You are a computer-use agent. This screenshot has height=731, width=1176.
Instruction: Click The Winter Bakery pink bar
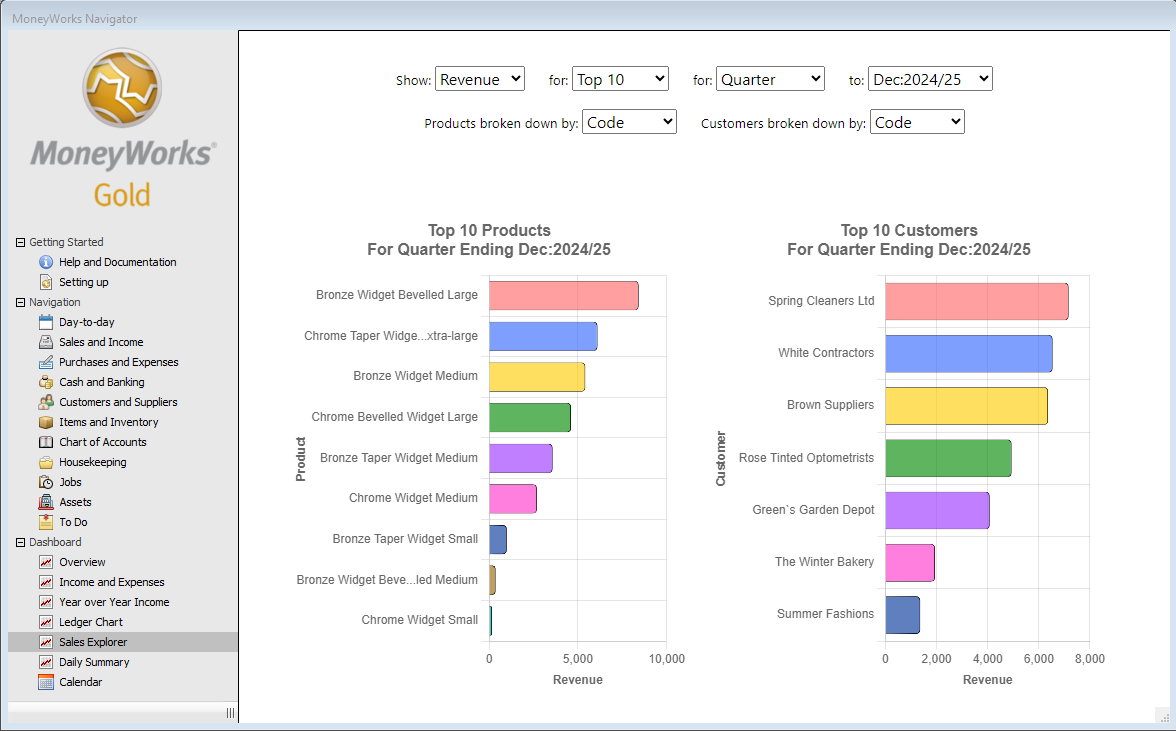click(x=910, y=562)
